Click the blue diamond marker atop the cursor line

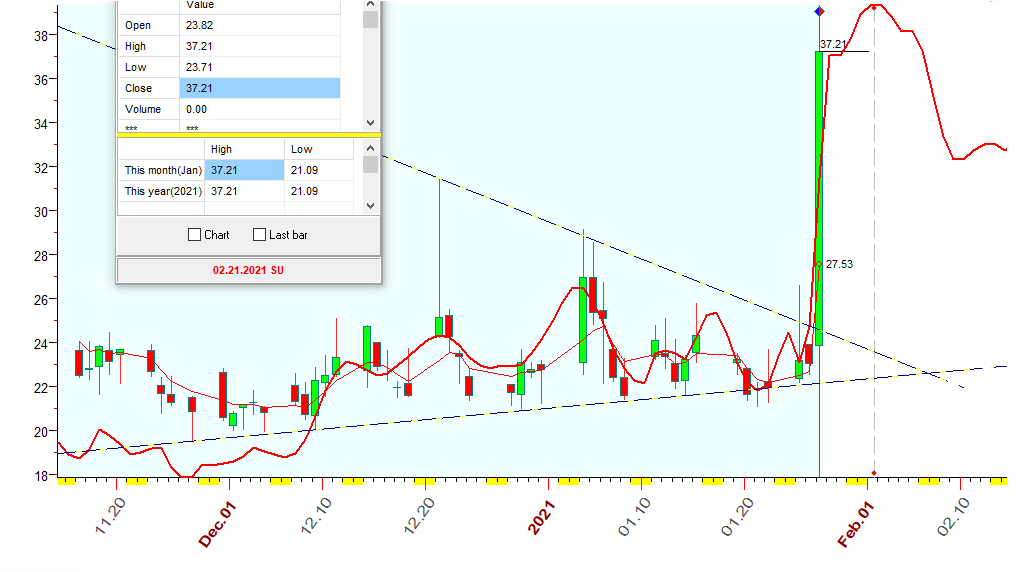[x=819, y=11]
